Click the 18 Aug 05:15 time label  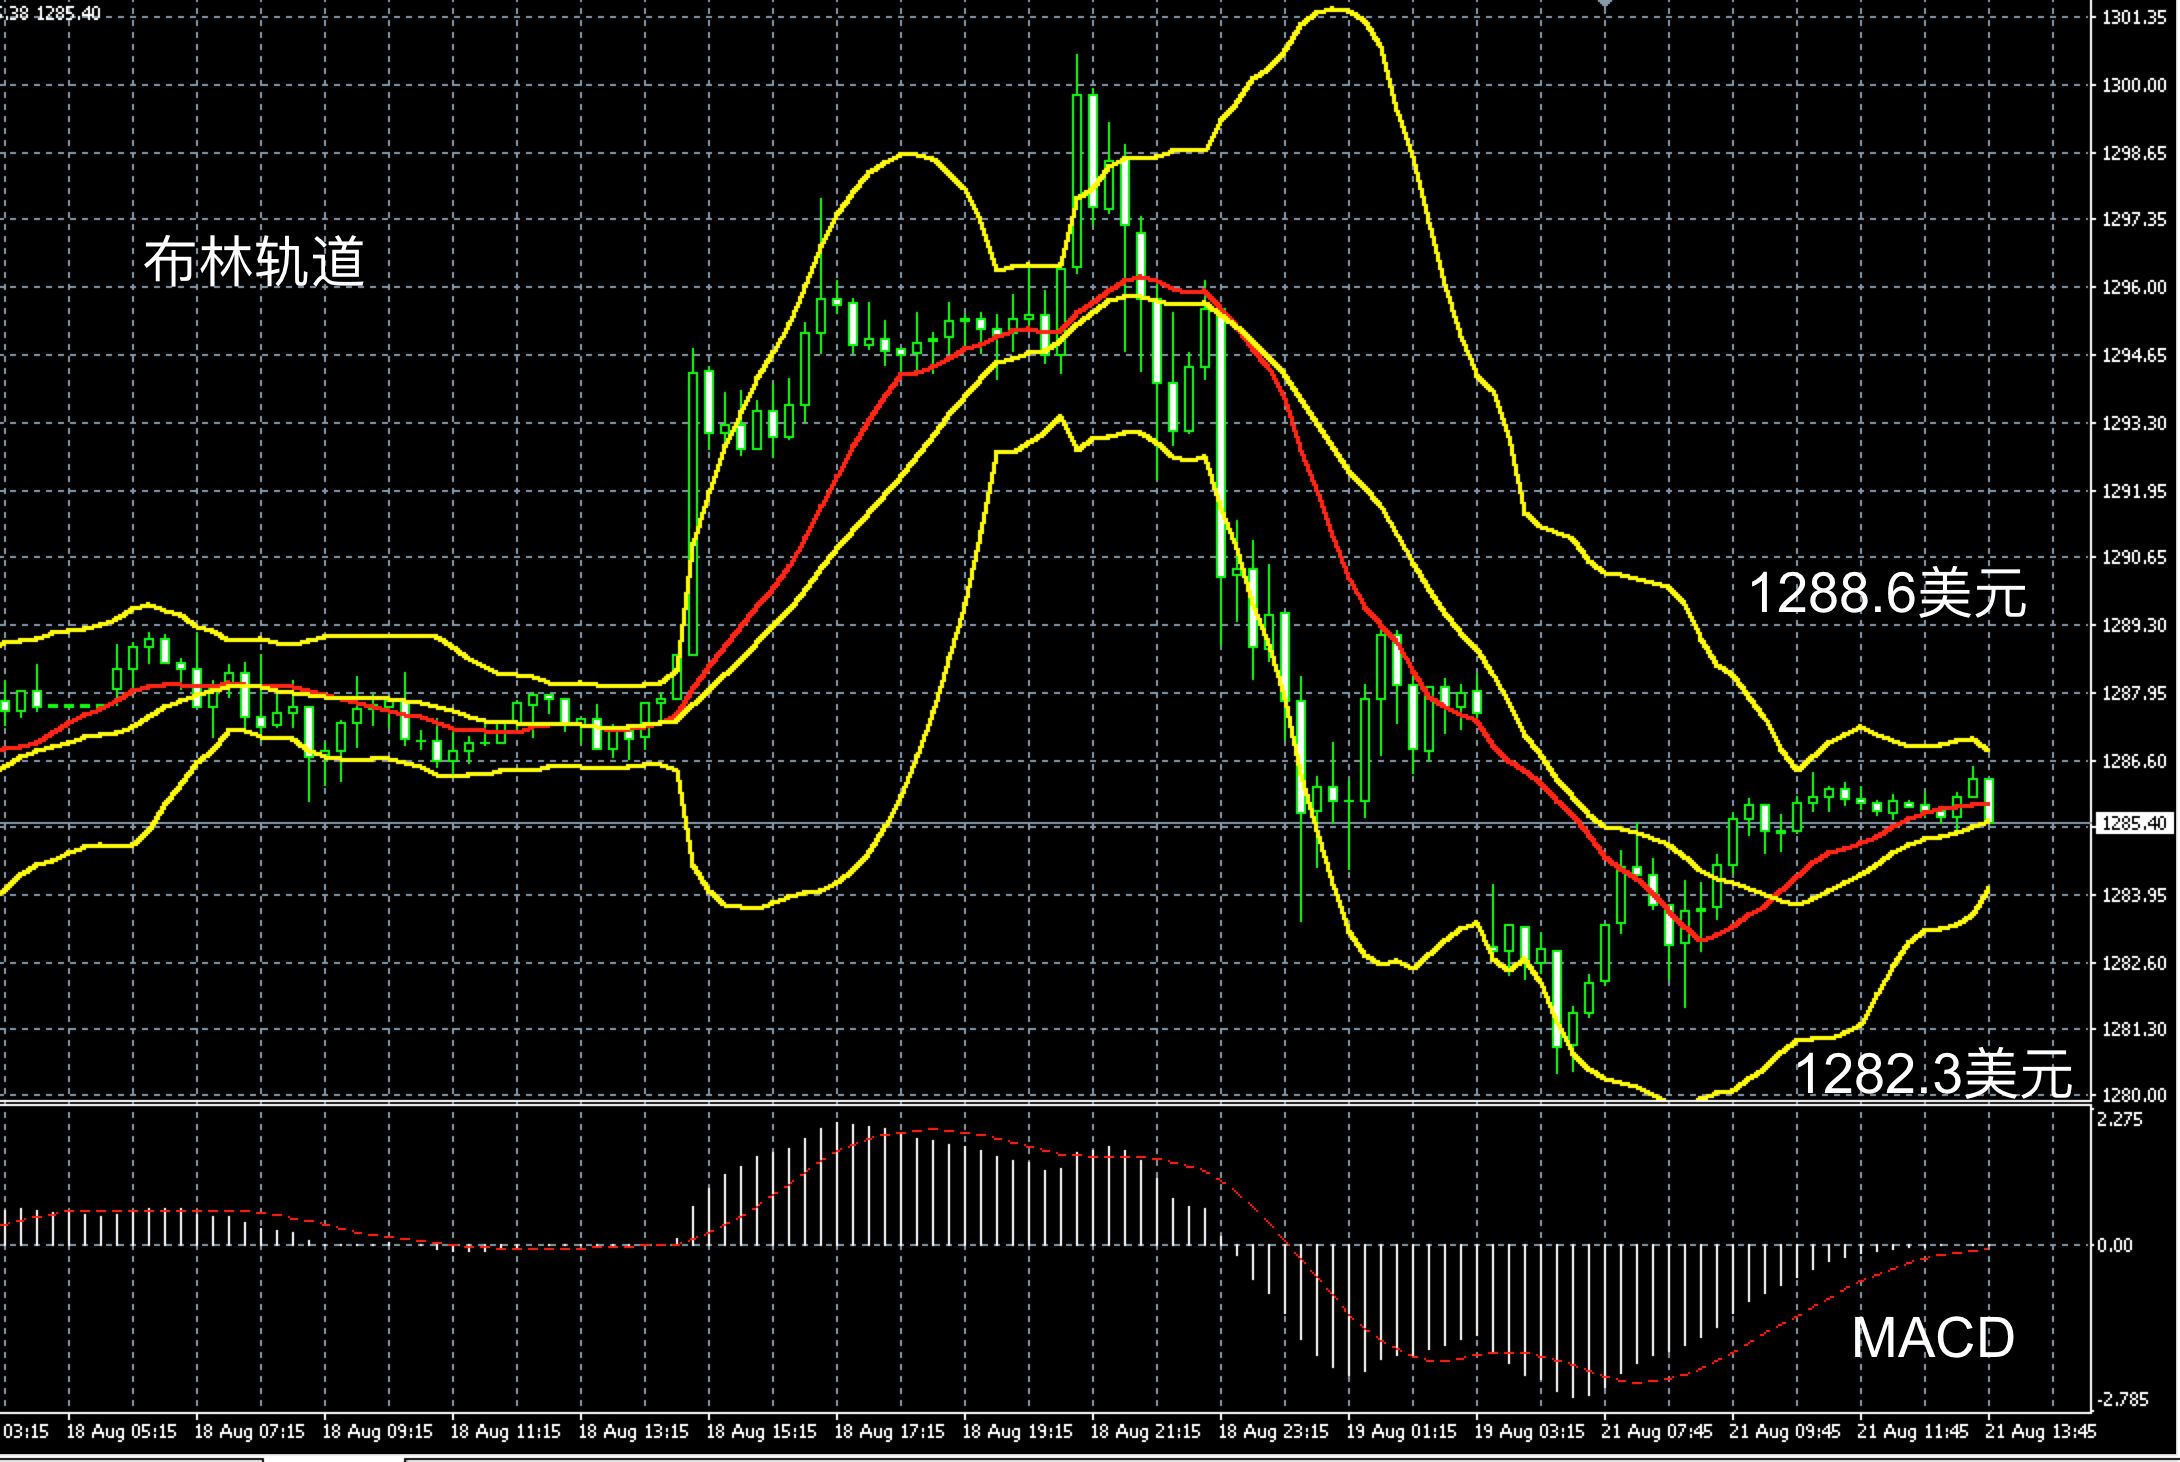coord(121,1431)
